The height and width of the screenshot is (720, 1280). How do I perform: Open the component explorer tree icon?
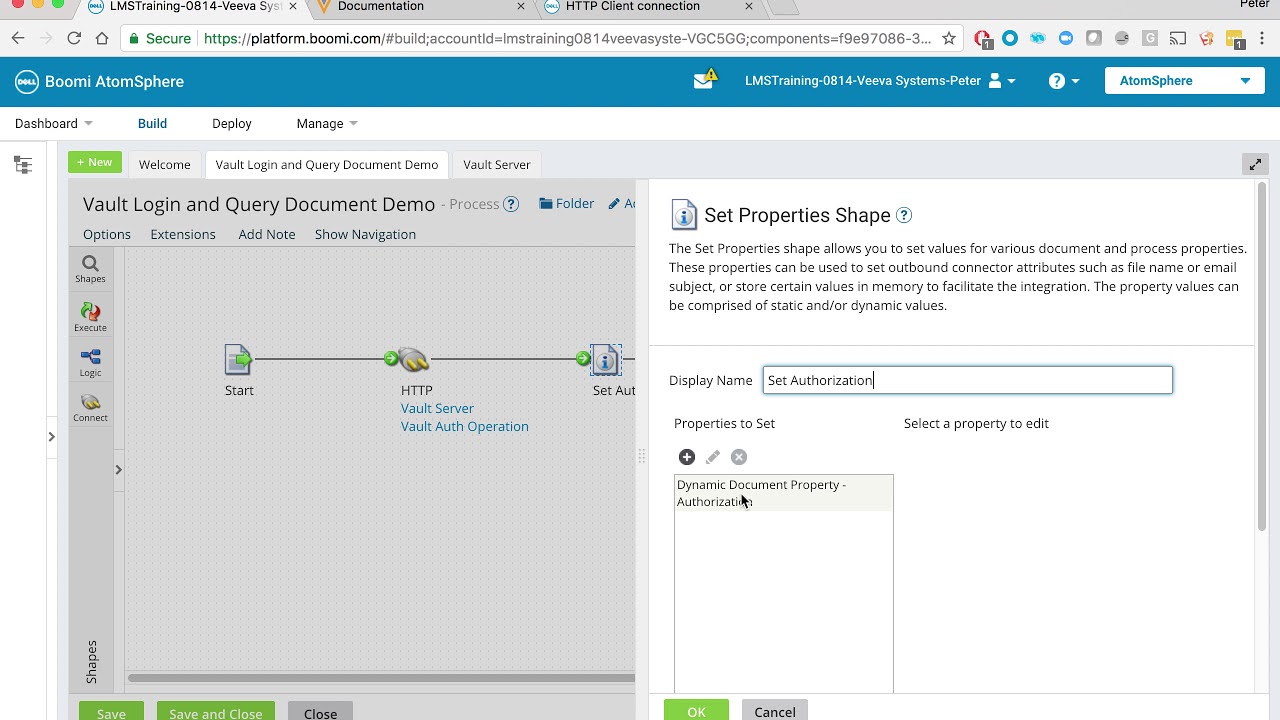pos(23,165)
